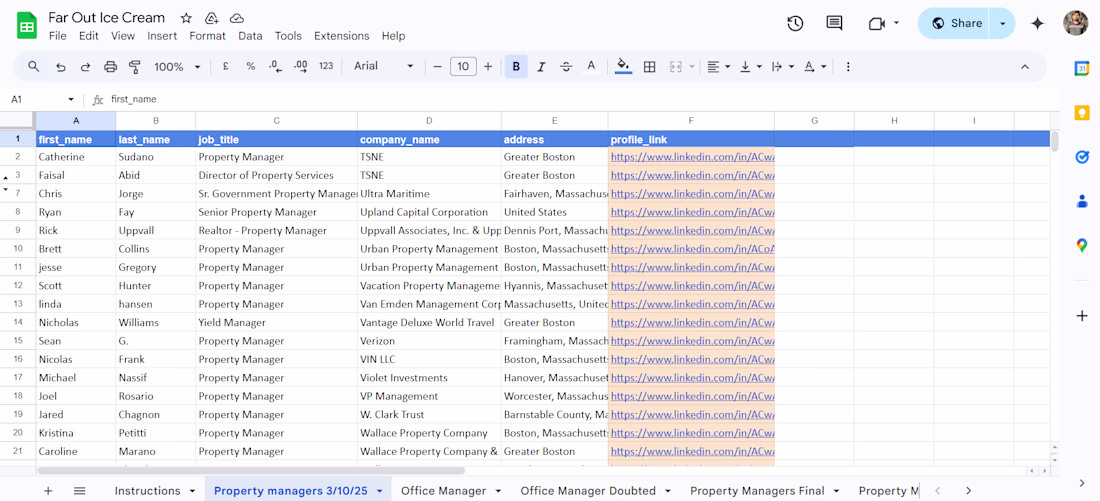Open the Format menu

pos(208,36)
